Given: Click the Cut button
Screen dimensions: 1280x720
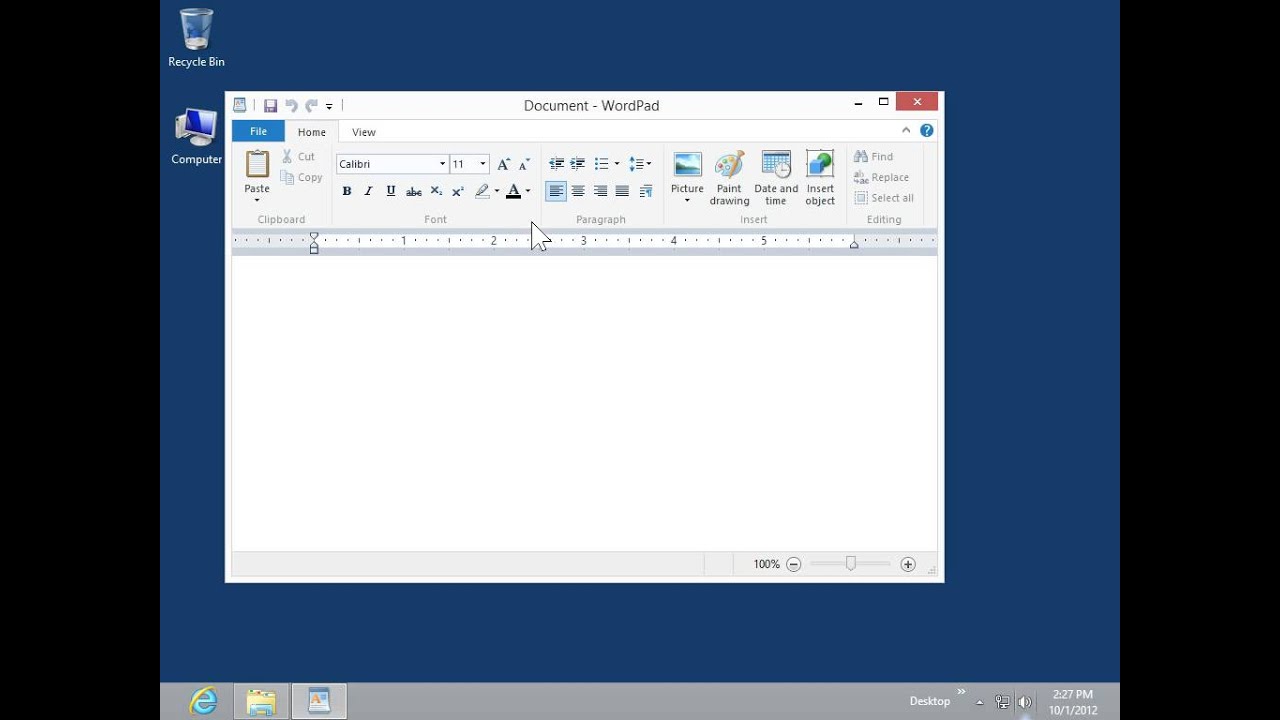Looking at the screenshot, I should pyautogui.click(x=298, y=156).
